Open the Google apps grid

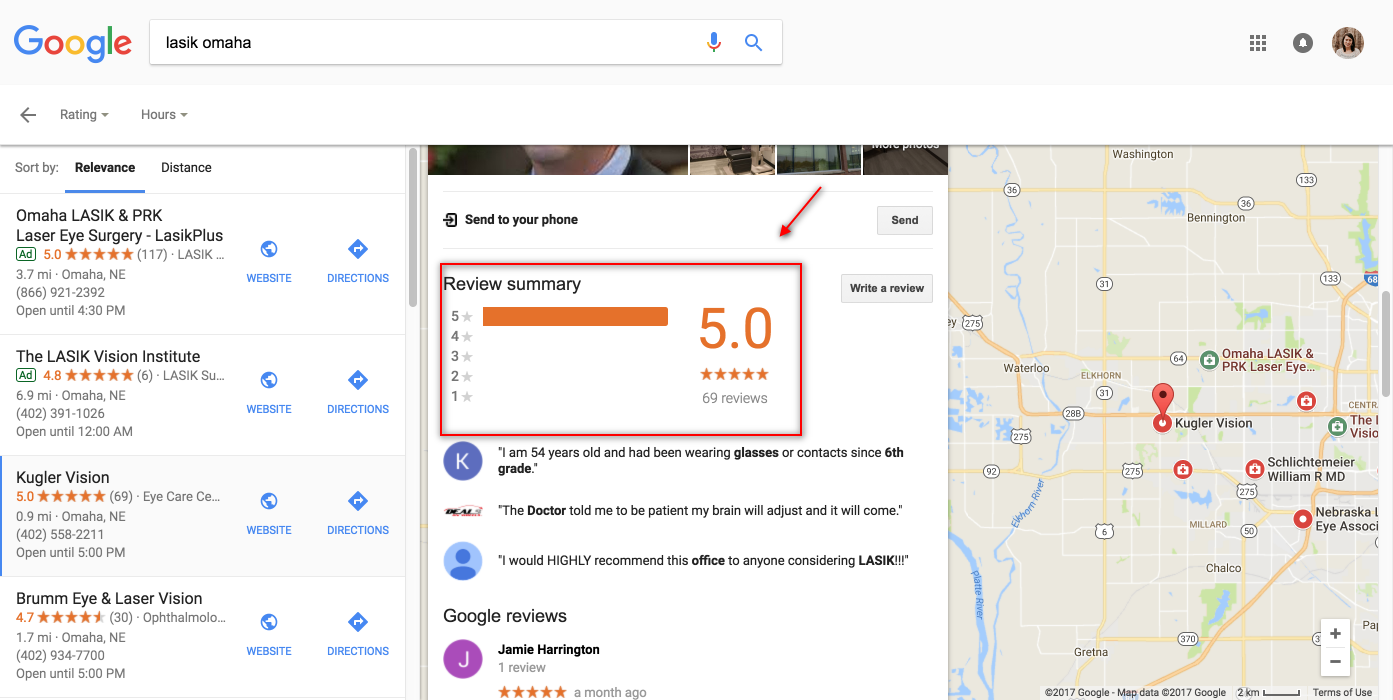tap(1258, 43)
